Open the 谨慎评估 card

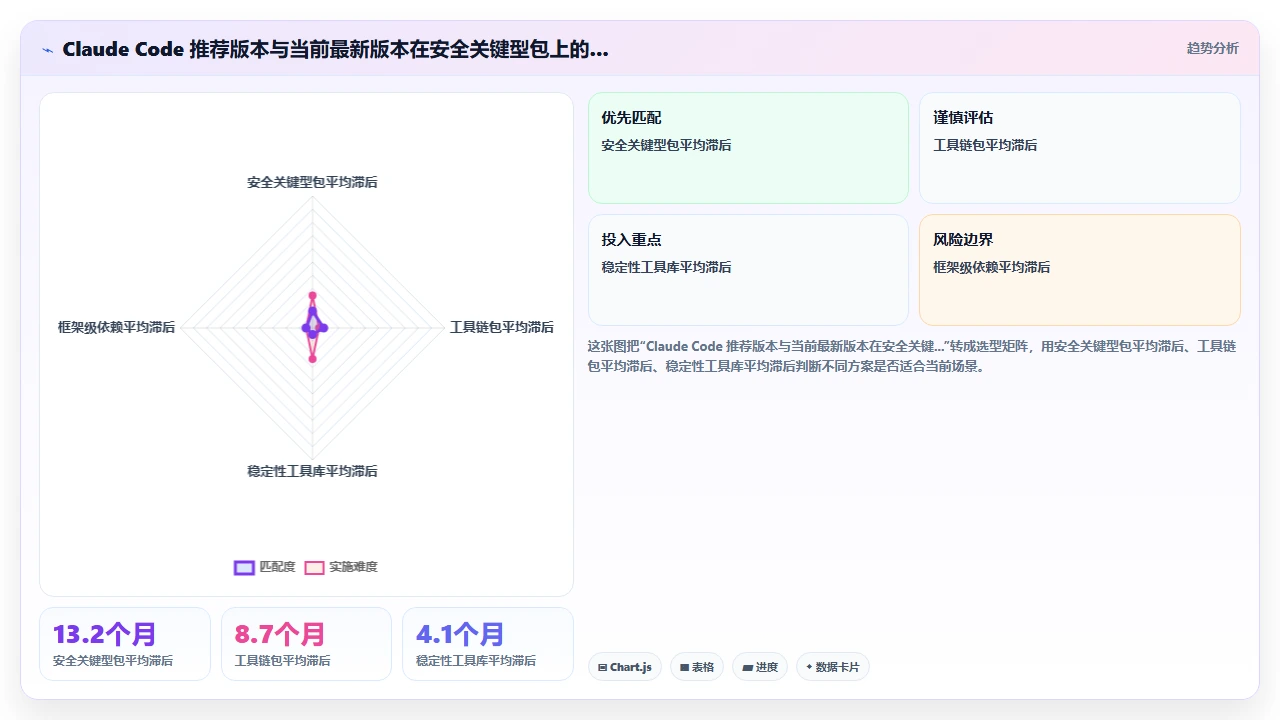(1080, 148)
